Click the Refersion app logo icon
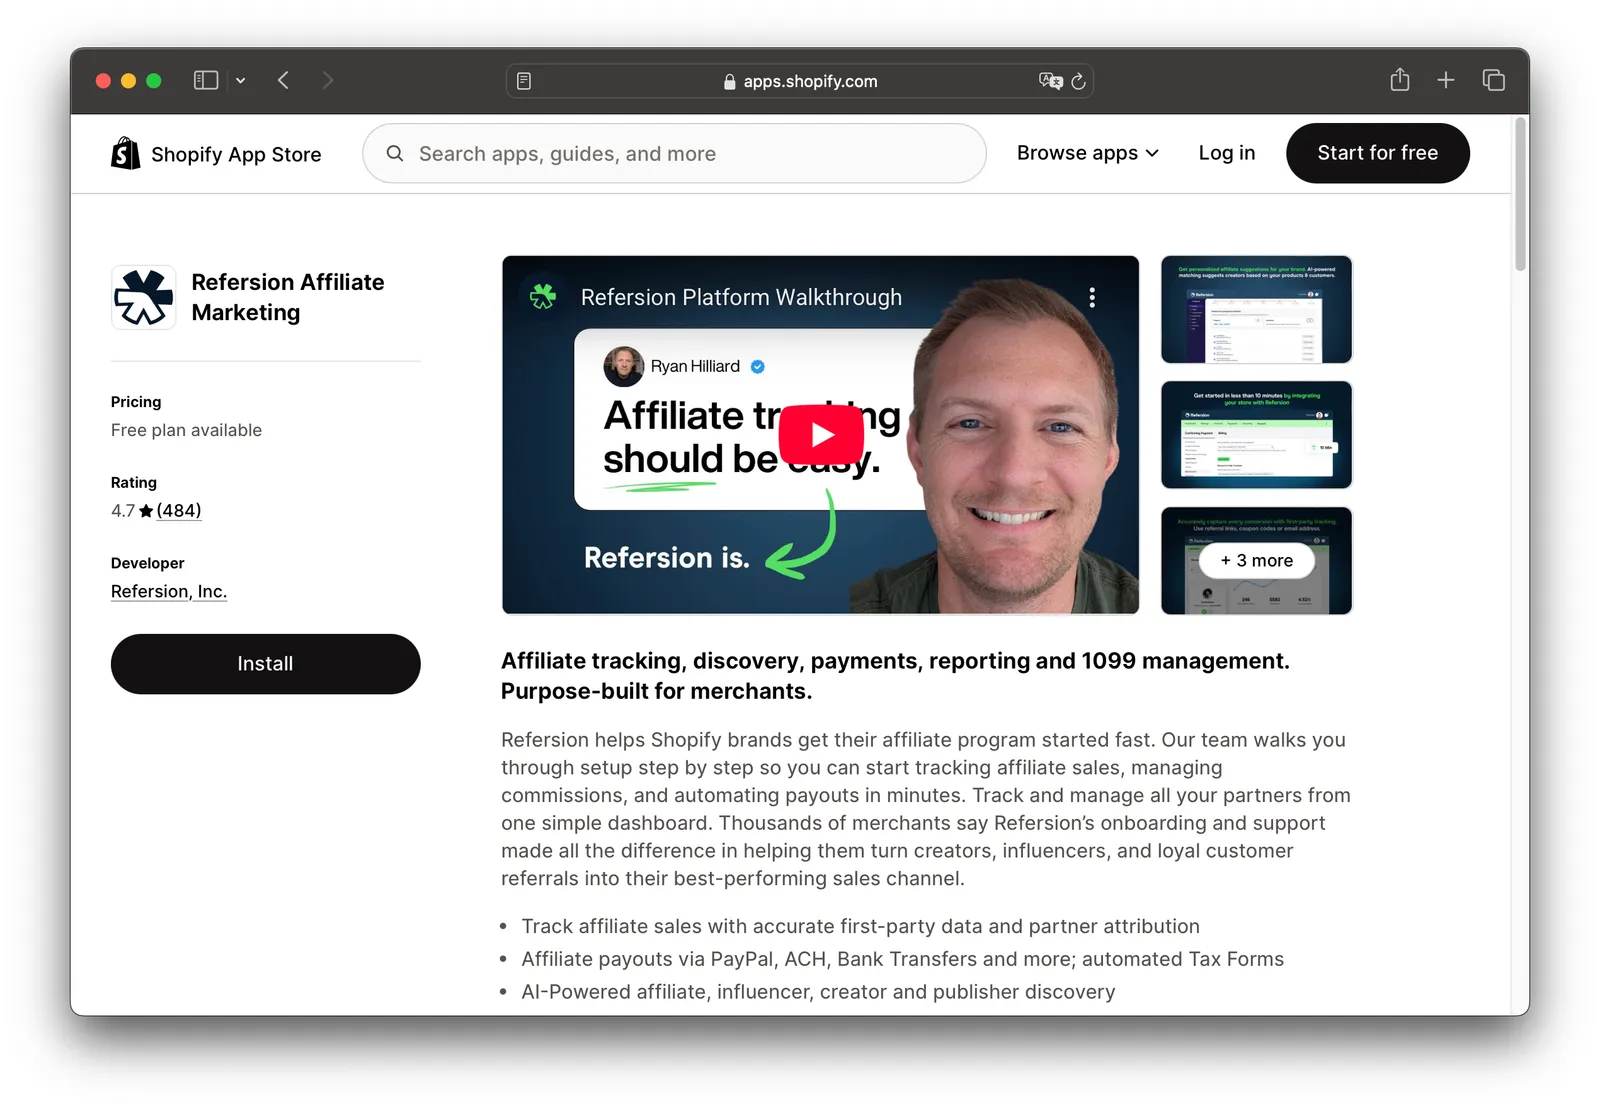Screen dimensions: 1600x1109 click(144, 297)
